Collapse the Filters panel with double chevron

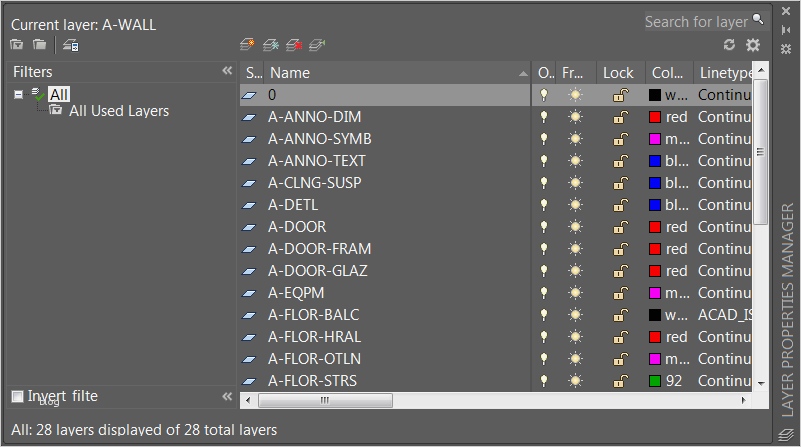click(x=227, y=72)
